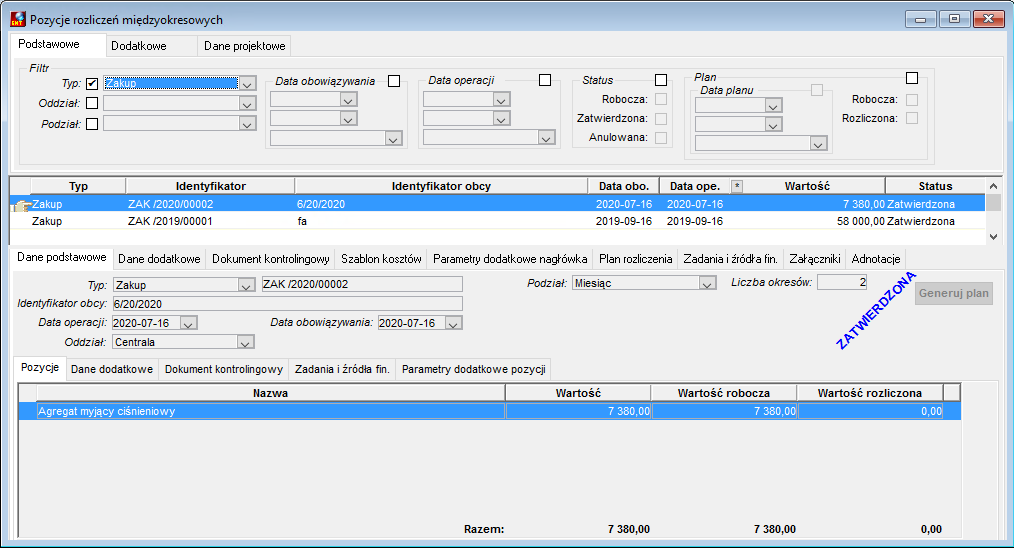Click the Identyfikator obcy input field
The height and width of the screenshot is (548, 1014).
pyautogui.click(x=287, y=304)
